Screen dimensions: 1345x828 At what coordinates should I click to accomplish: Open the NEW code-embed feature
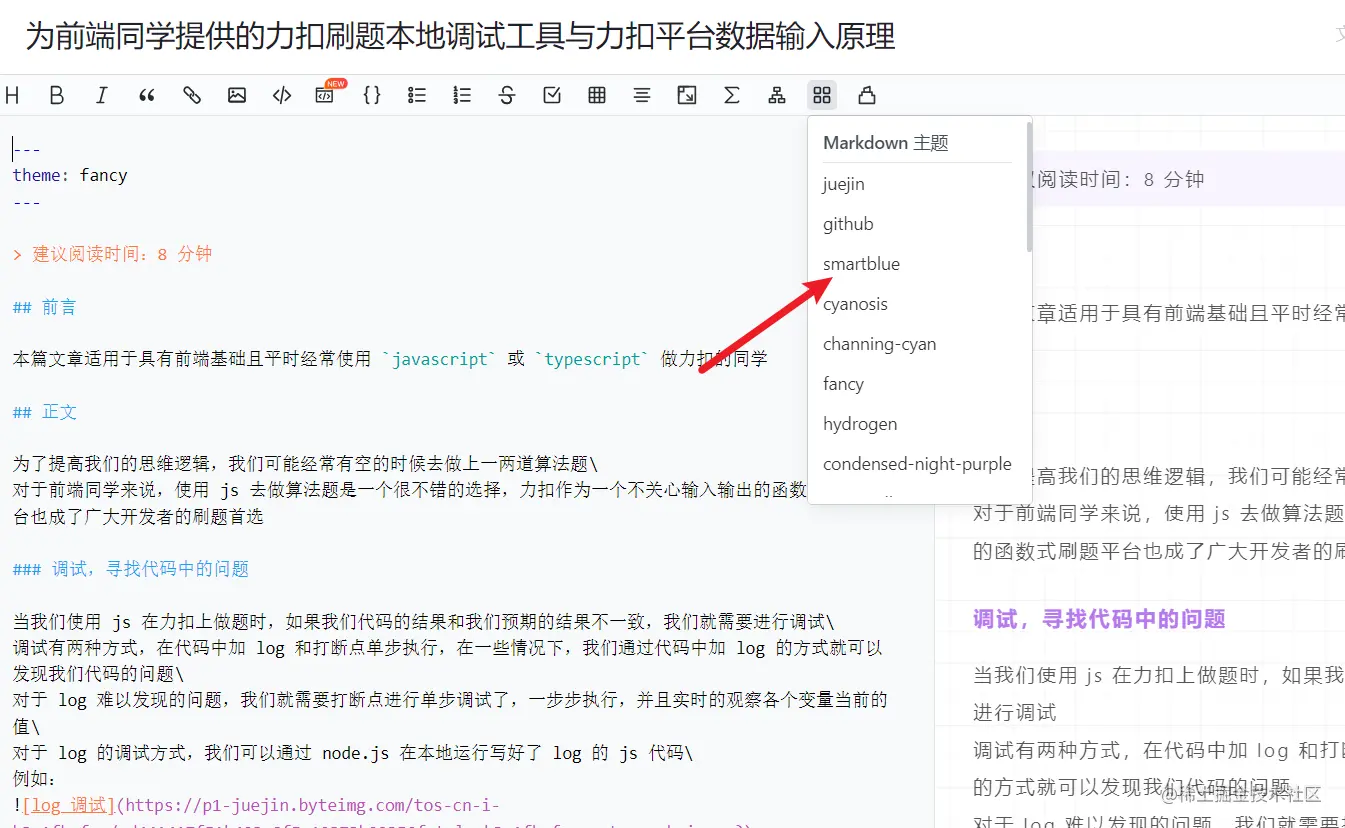click(327, 95)
